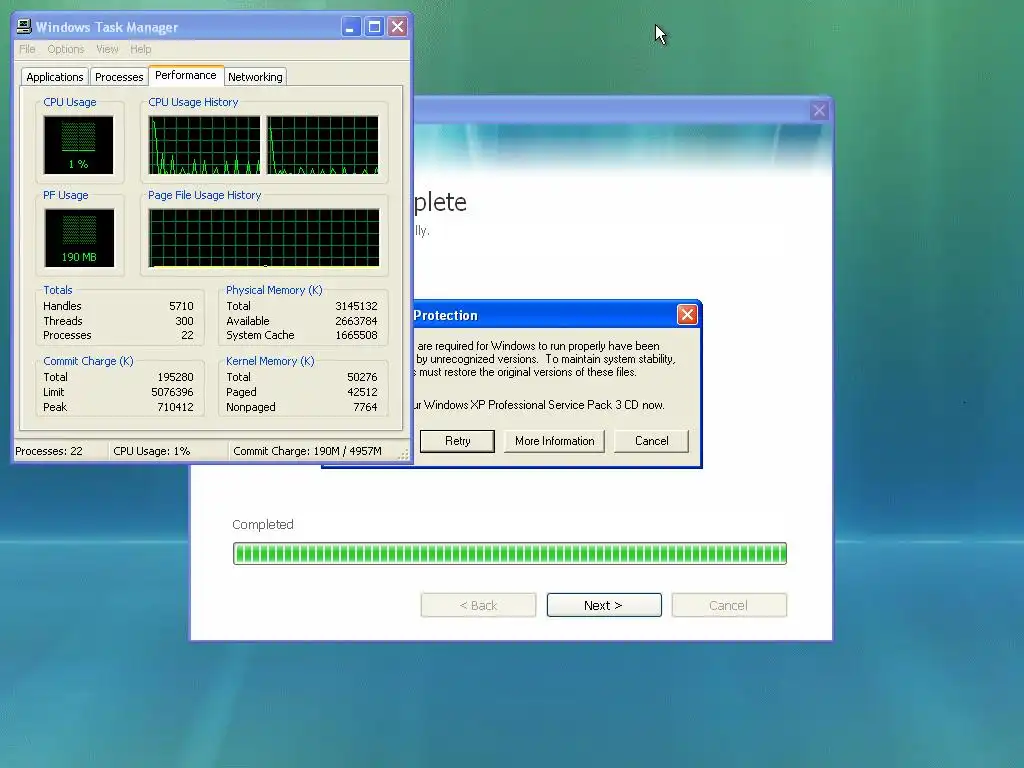Click Retry in the File Protection dialog
The width and height of the screenshot is (1024, 768).
coord(457,441)
